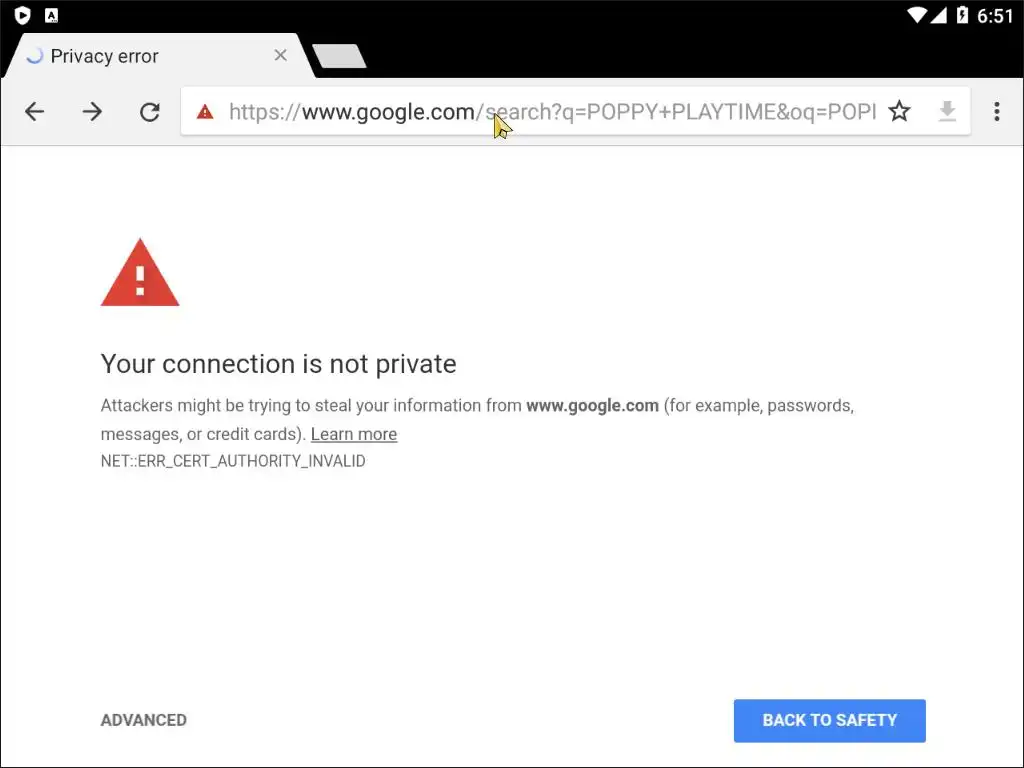Click the browser forward arrow

pyautogui.click(x=92, y=112)
